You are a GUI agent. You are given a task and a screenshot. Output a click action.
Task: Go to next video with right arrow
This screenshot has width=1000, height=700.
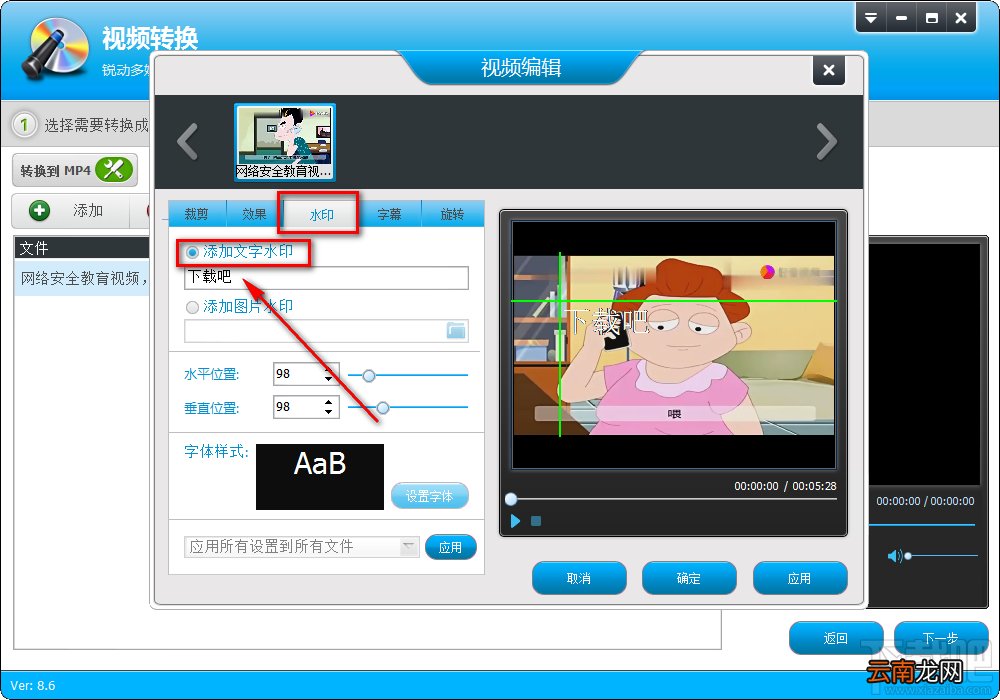[x=827, y=142]
